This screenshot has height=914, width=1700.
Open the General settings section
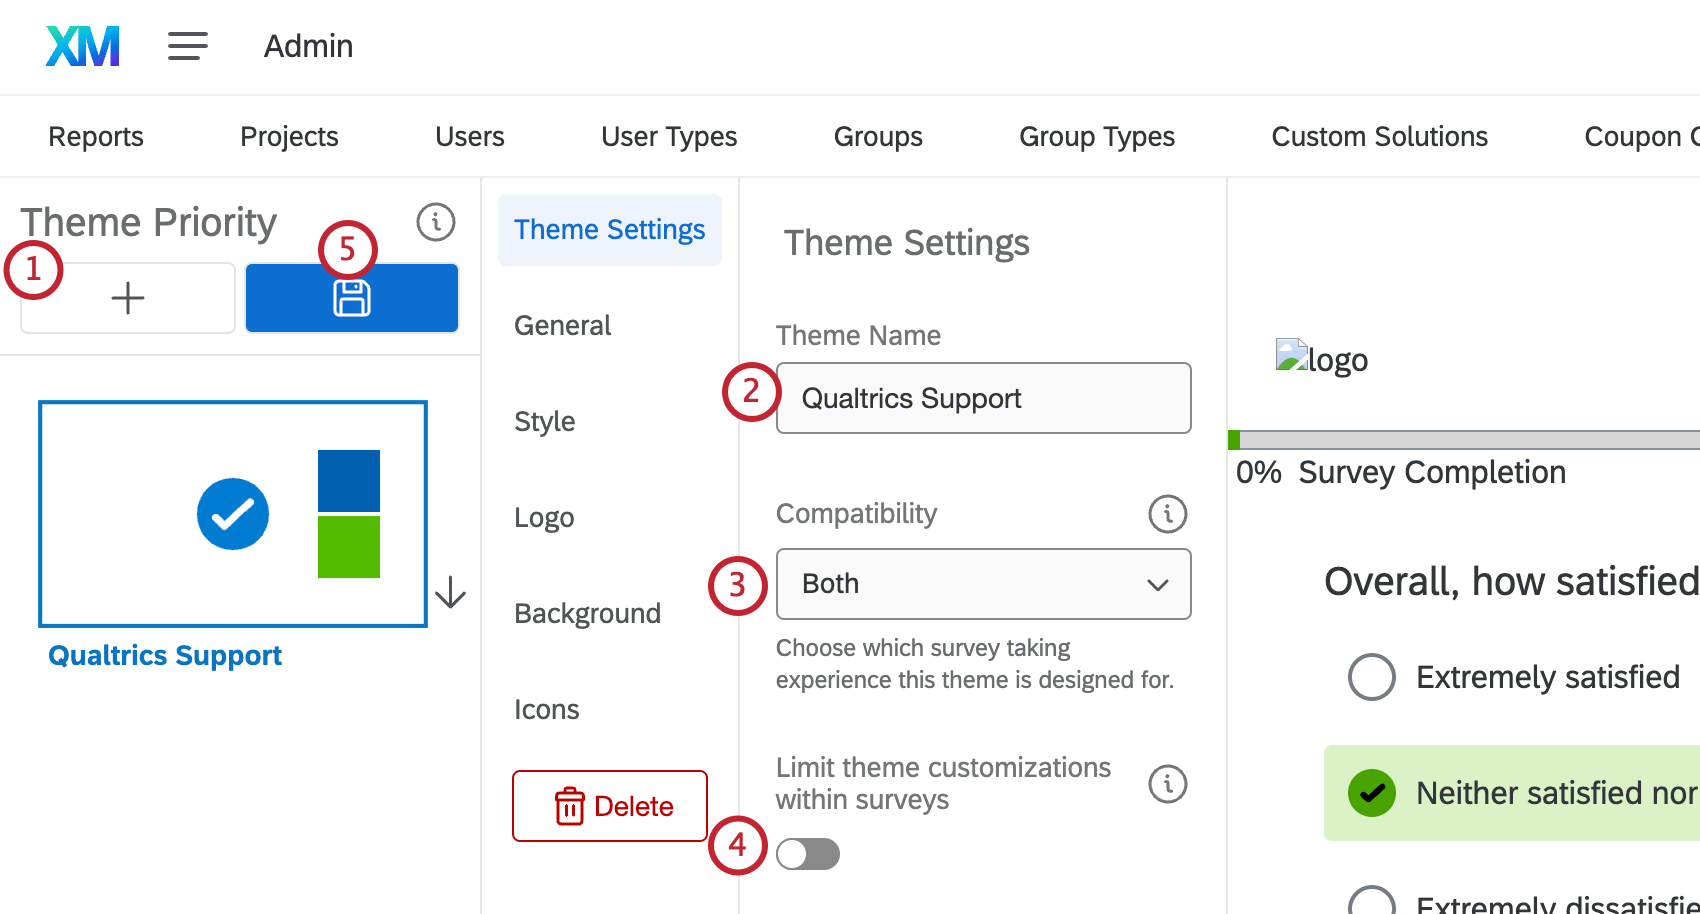click(x=562, y=326)
